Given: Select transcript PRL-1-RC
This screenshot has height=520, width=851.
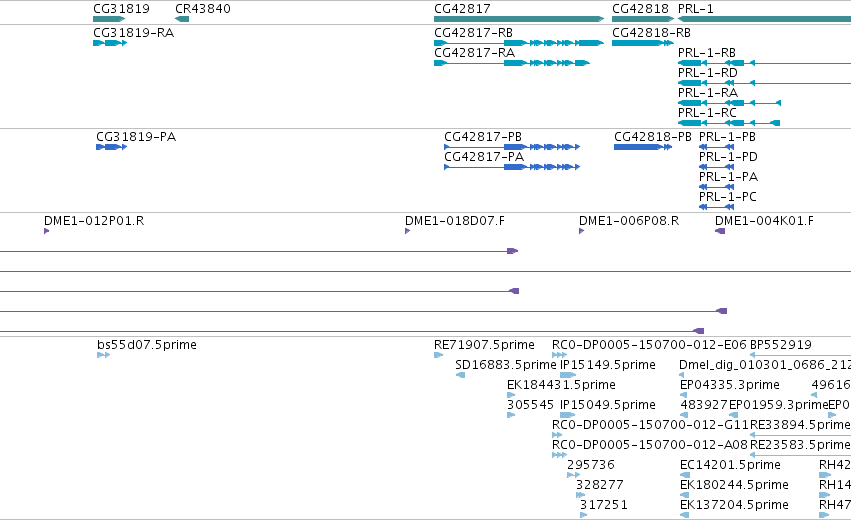Looking at the screenshot, I should tap(729, 123).
